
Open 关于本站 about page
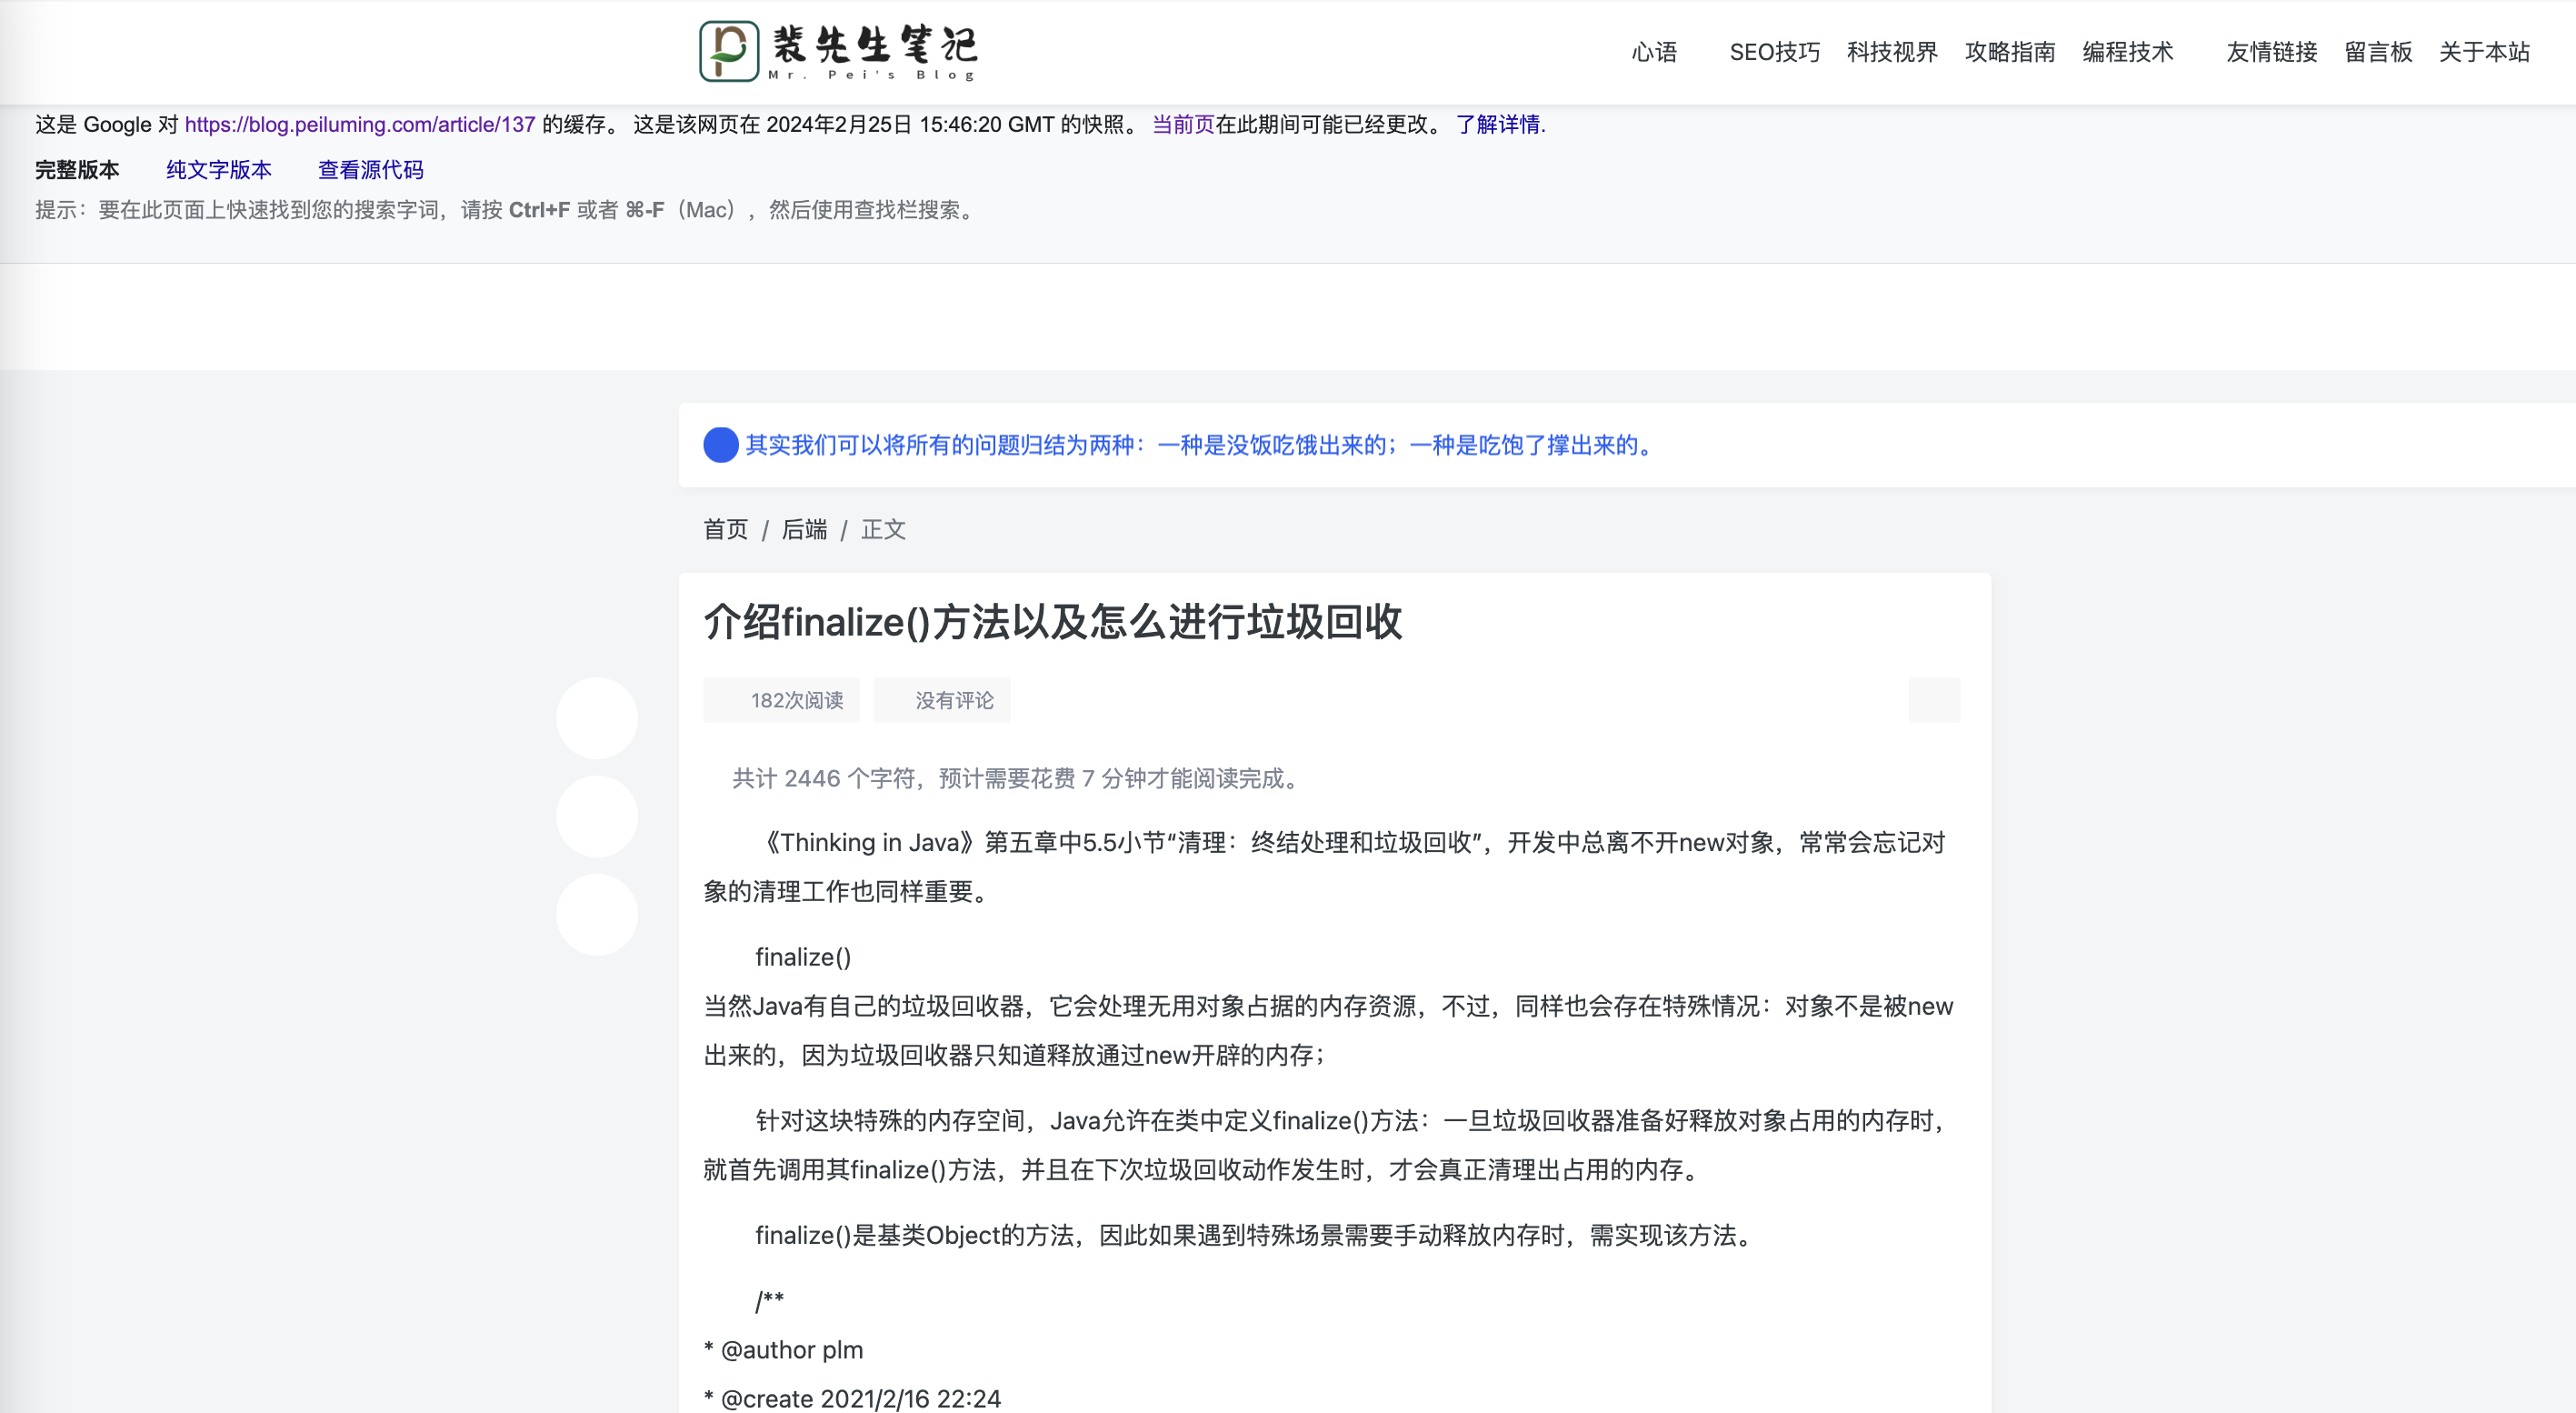click(x=2484, y=52)
